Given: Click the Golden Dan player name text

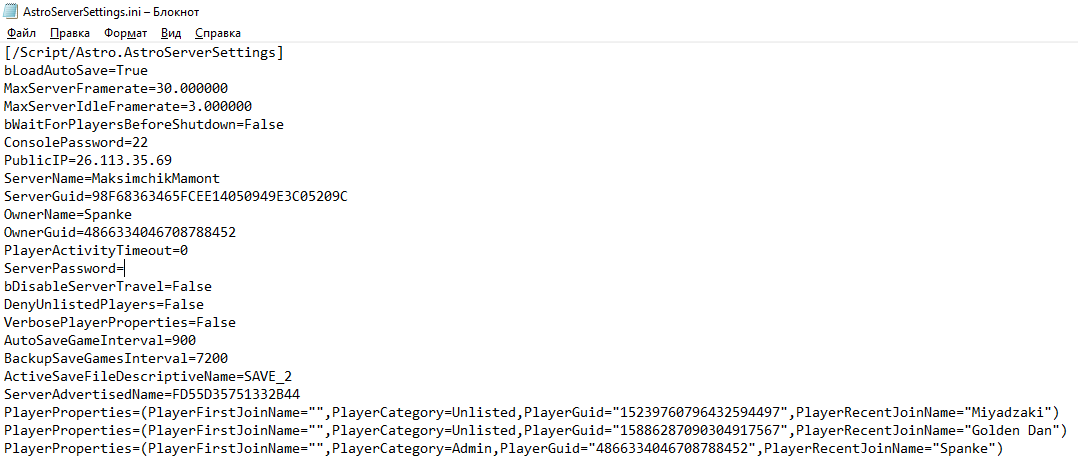Looking at the screenshot, I should pos(1015,431).
